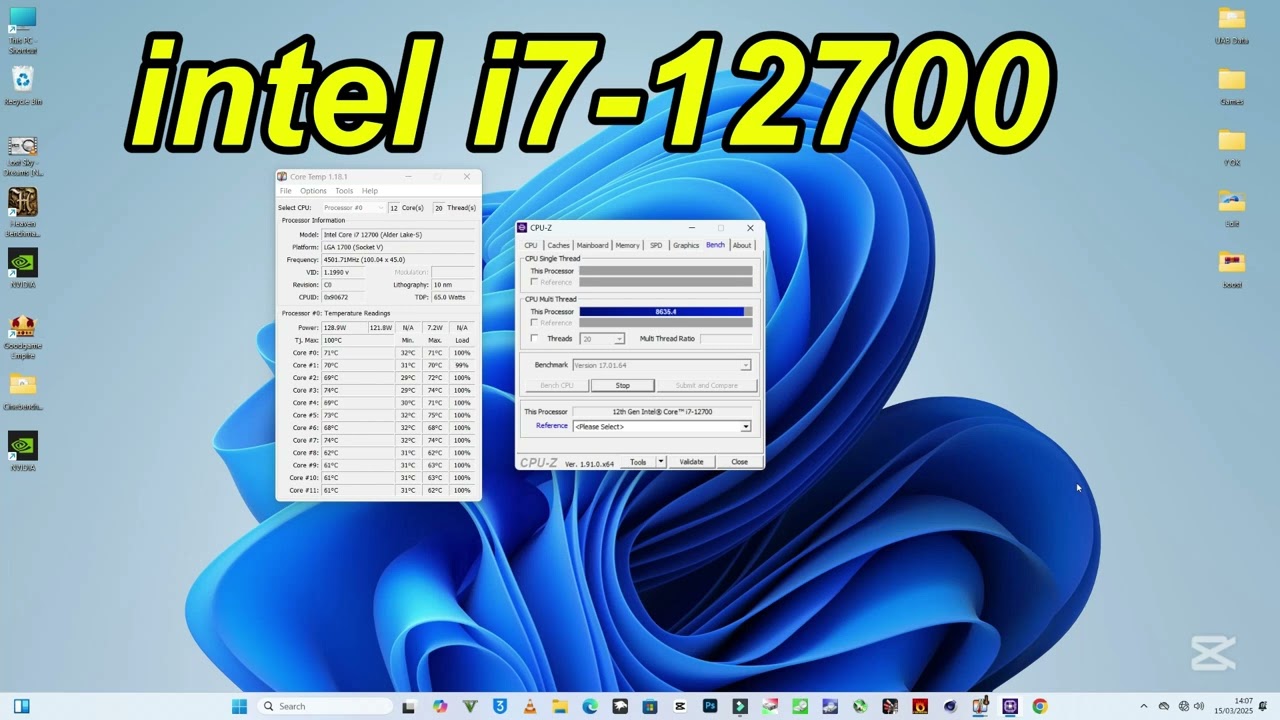
Task: Switch to the Mainboard tab
Action: [x=592, y=245]
